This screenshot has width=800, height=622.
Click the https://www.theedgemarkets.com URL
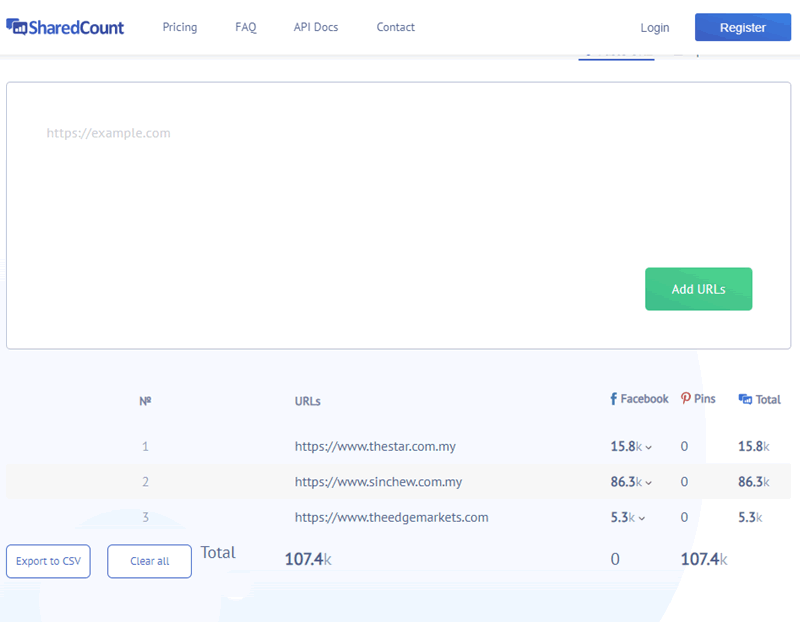391,517
